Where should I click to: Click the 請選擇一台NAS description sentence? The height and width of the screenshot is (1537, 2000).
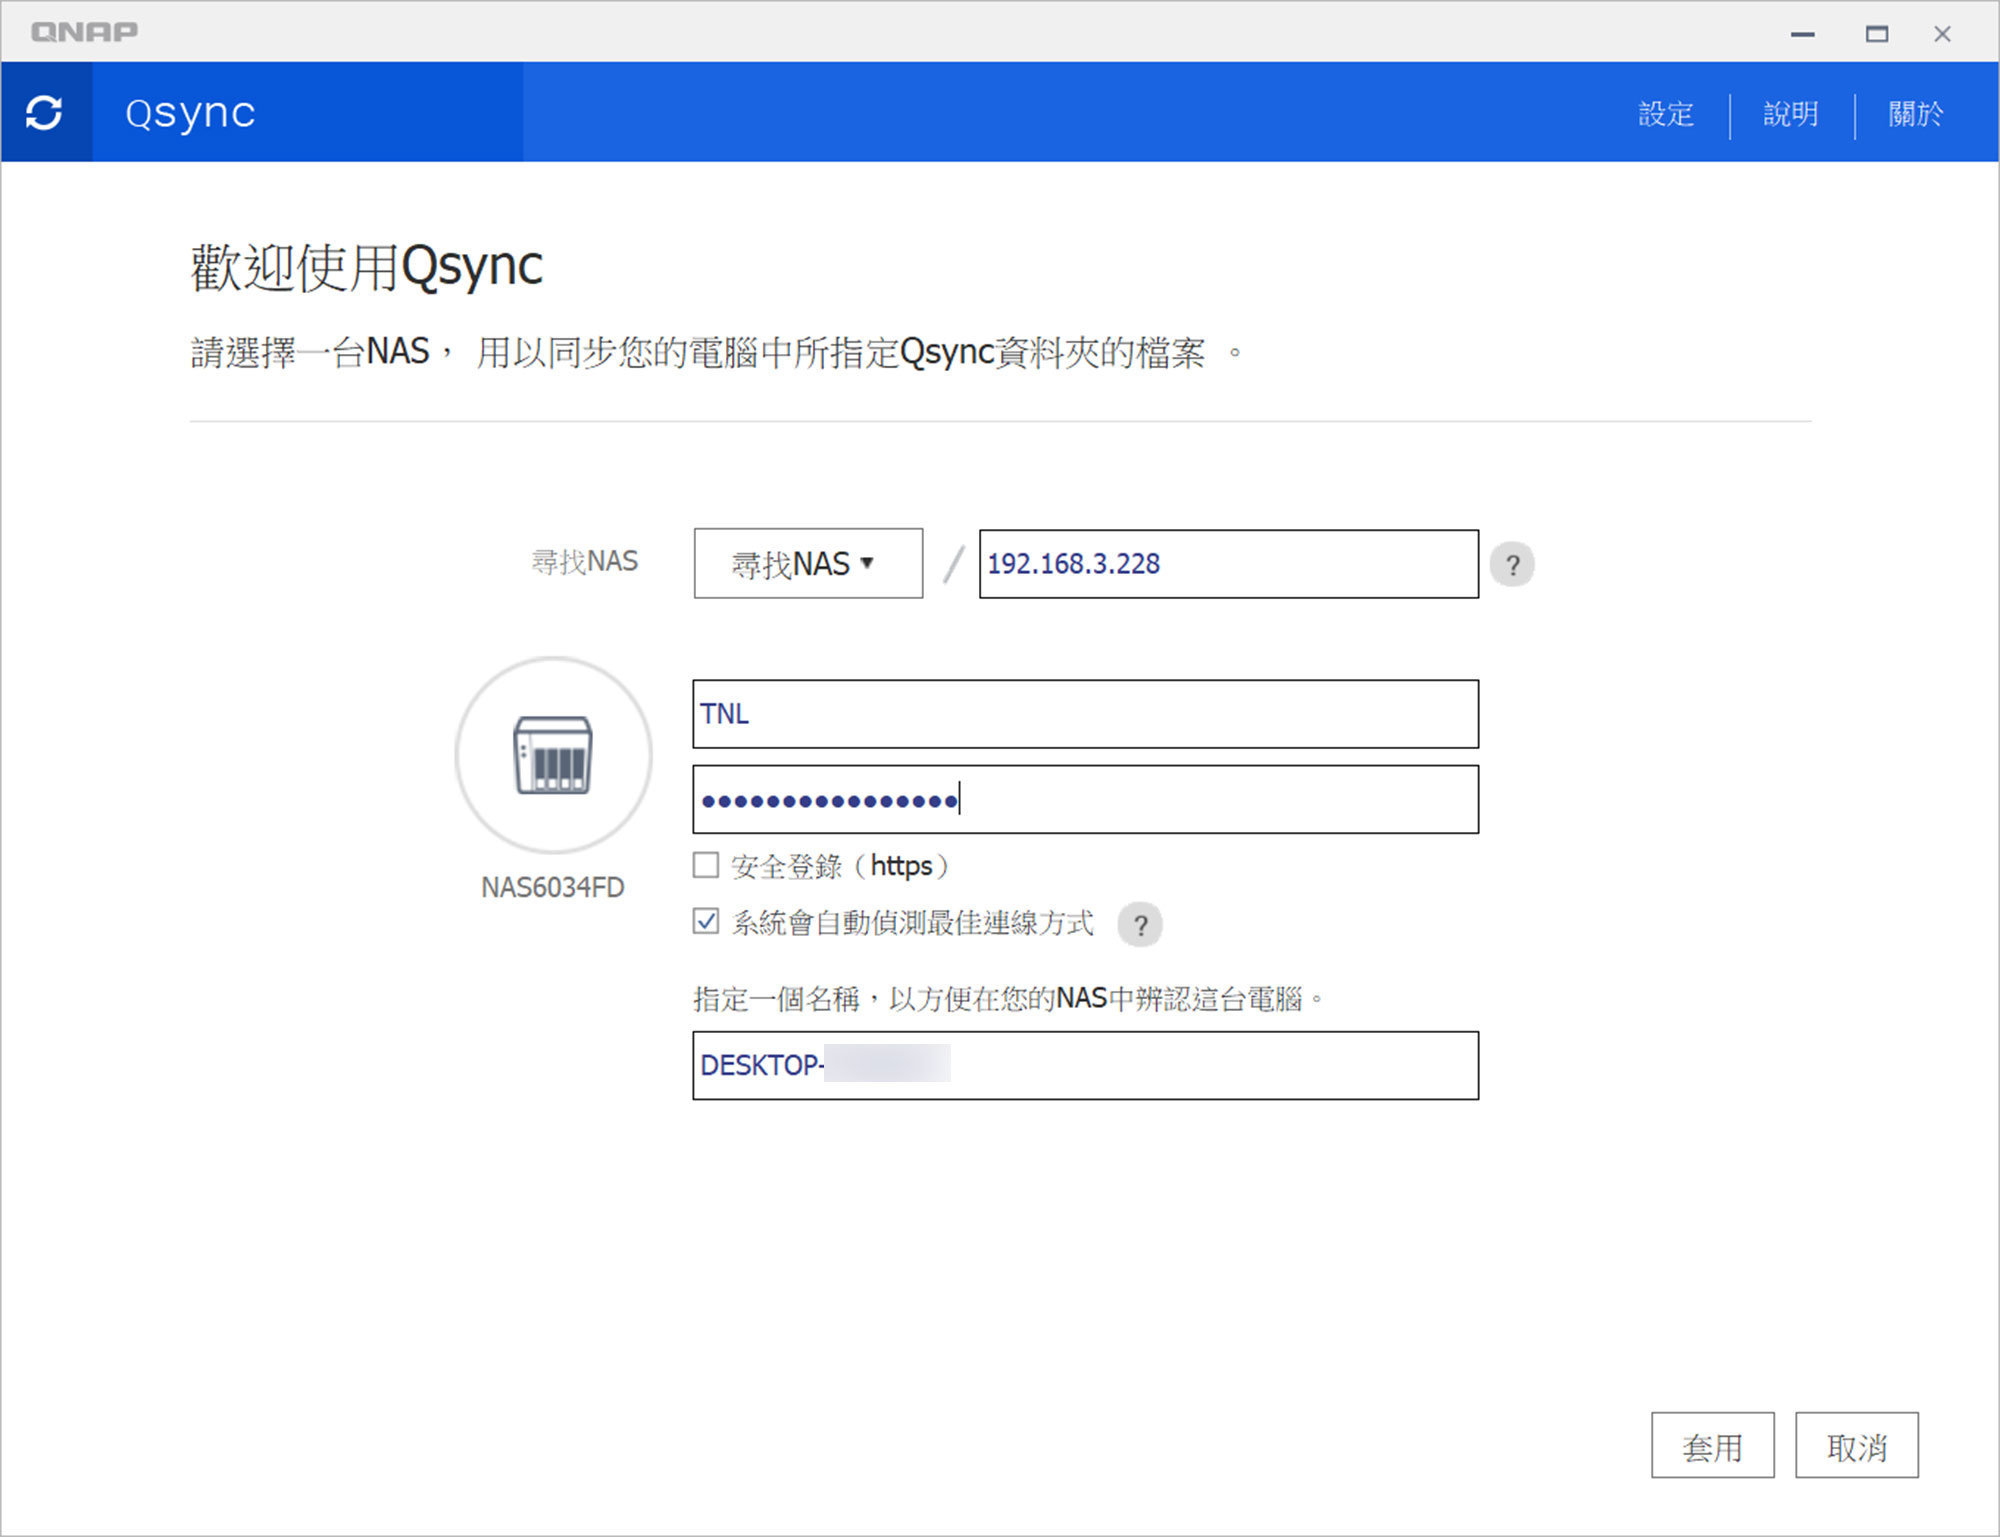(x=716, y=352)
